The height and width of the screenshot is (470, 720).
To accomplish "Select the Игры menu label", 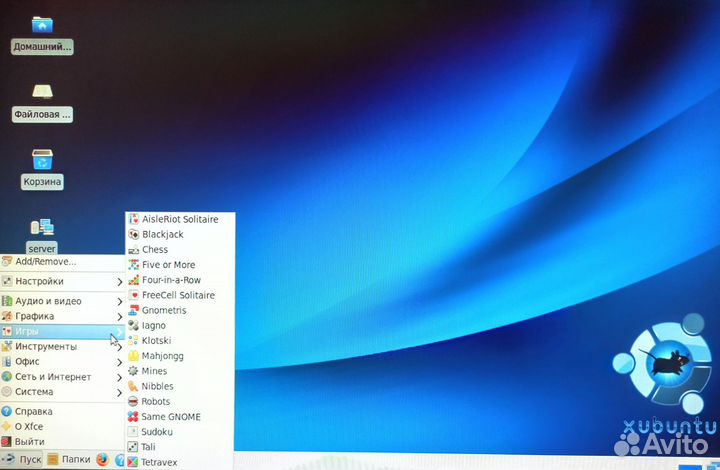I will pos(27,331).
